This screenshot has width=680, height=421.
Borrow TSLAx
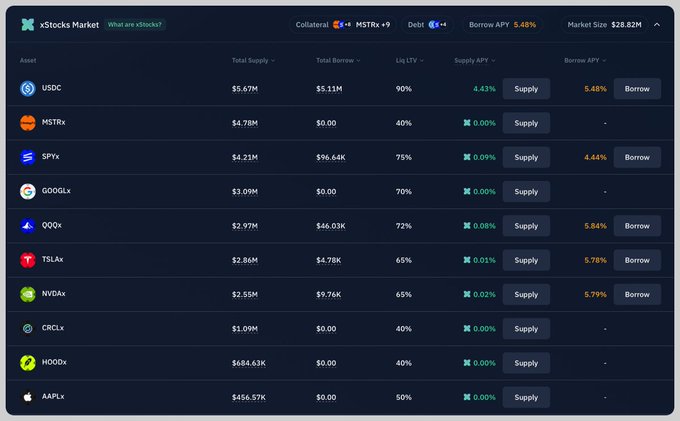point(637,260)
